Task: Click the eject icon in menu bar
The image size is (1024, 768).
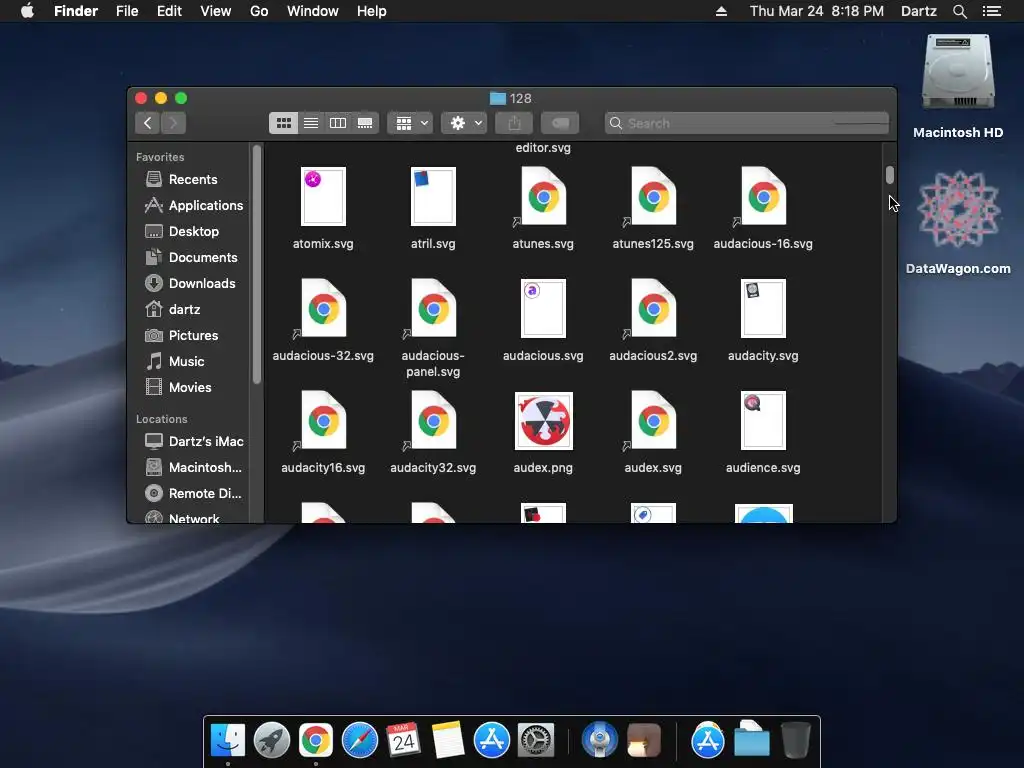Action: (721, 11)
